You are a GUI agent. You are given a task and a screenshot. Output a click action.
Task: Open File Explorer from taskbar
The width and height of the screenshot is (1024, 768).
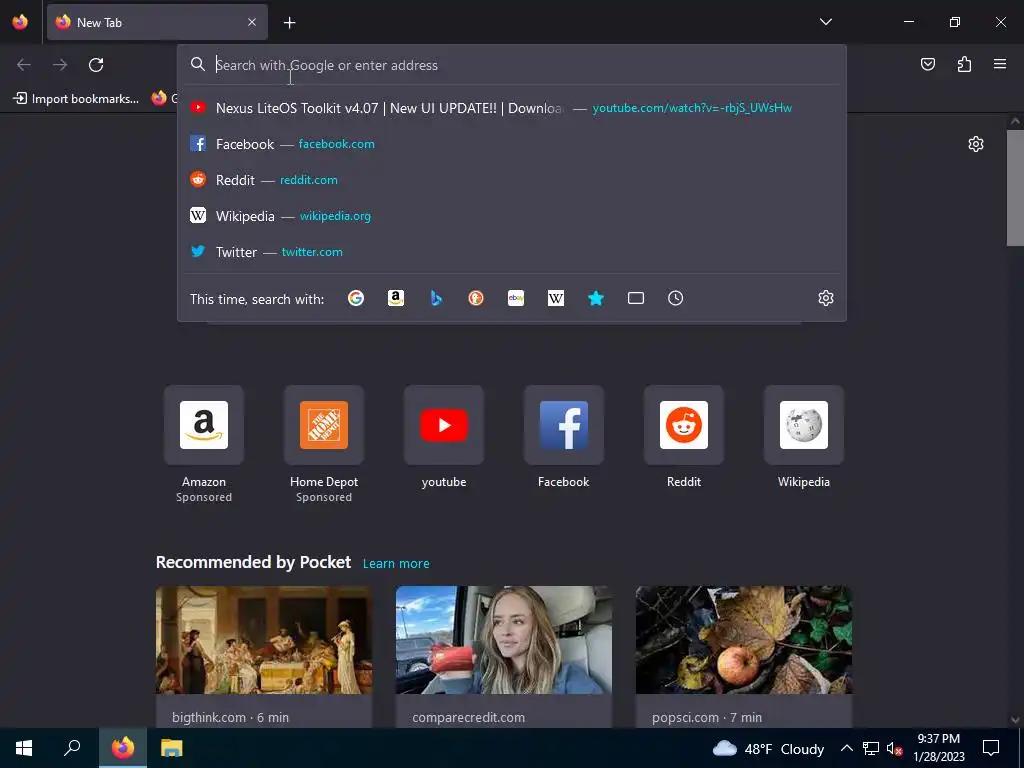pos(172,748)
